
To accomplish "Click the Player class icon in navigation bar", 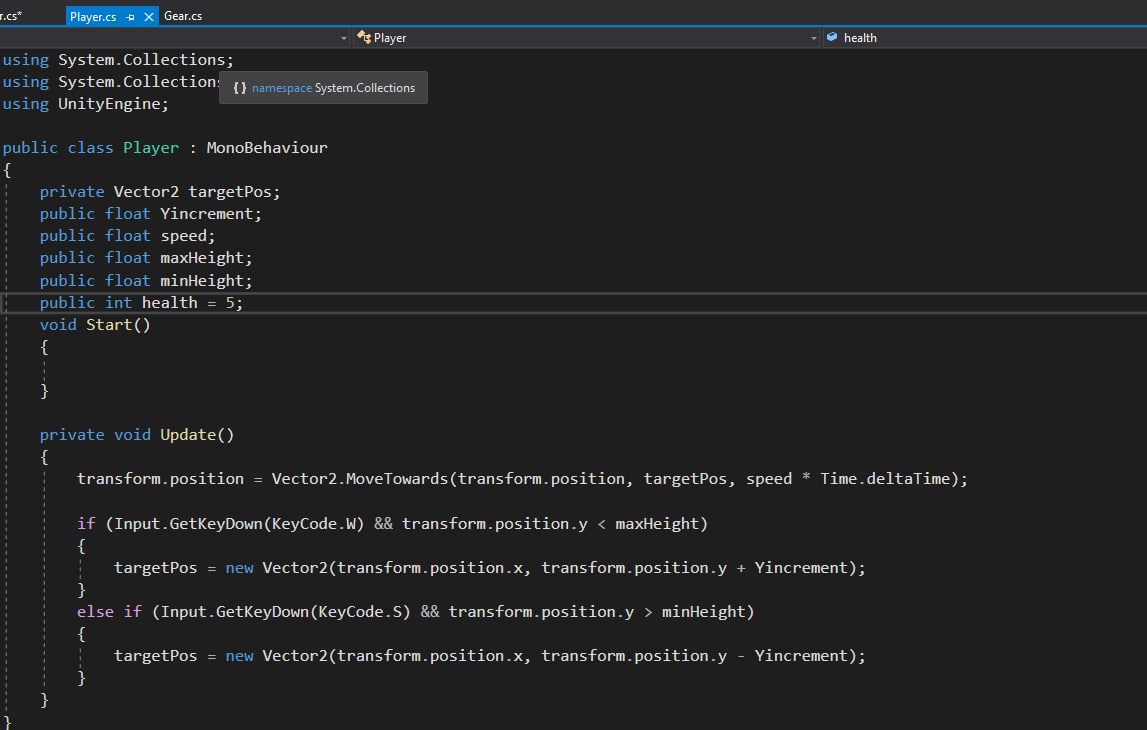I will click(x=364, y=38).
